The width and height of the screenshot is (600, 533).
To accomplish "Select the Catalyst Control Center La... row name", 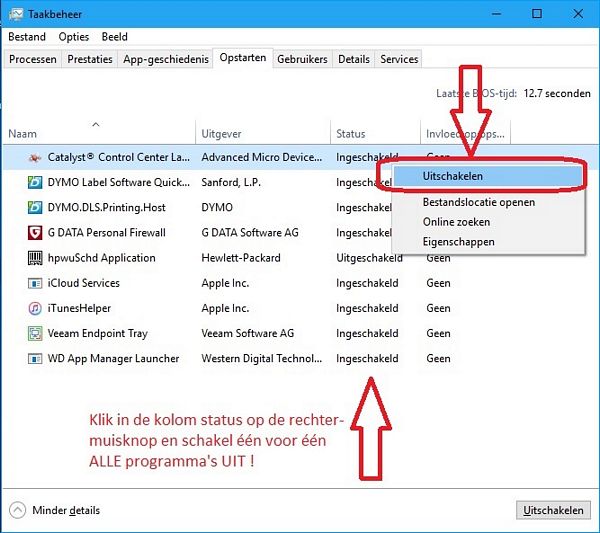I will [x=119, y=157].
